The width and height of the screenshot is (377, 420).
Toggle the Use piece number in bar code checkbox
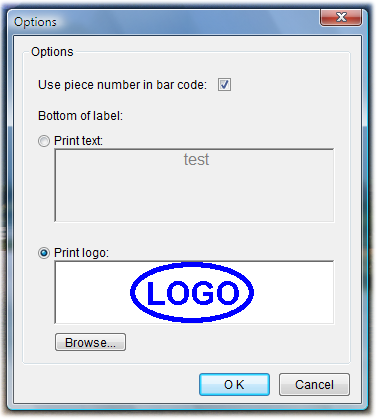click(x=224, y=85)
